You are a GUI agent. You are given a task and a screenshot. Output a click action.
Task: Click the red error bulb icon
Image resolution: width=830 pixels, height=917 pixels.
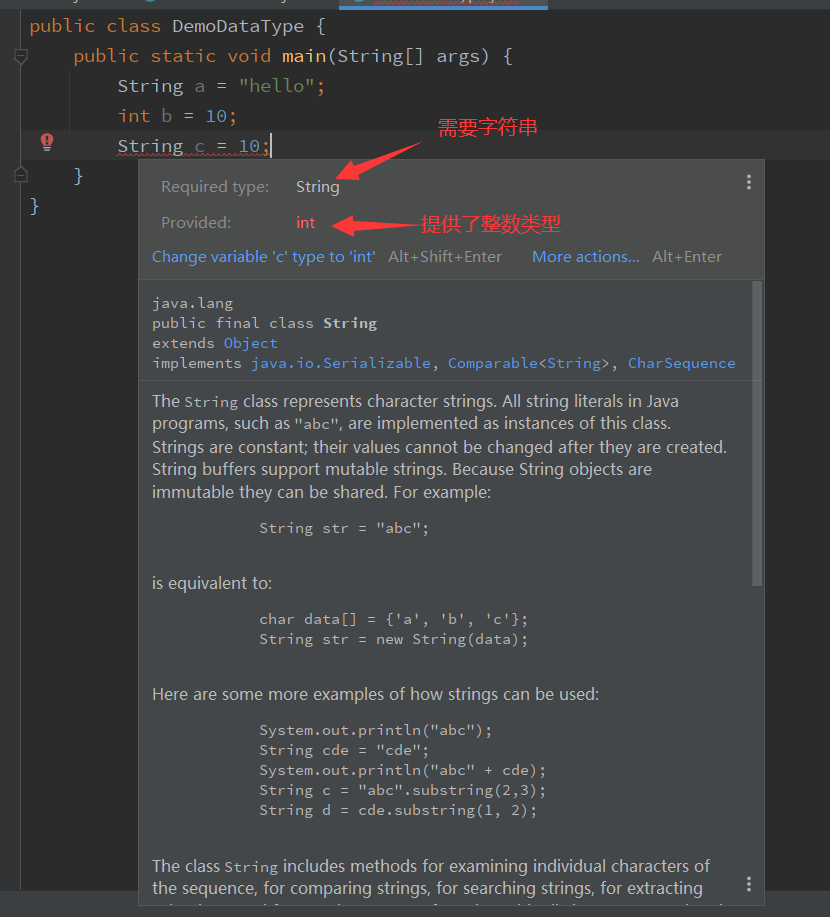(47, 142)
